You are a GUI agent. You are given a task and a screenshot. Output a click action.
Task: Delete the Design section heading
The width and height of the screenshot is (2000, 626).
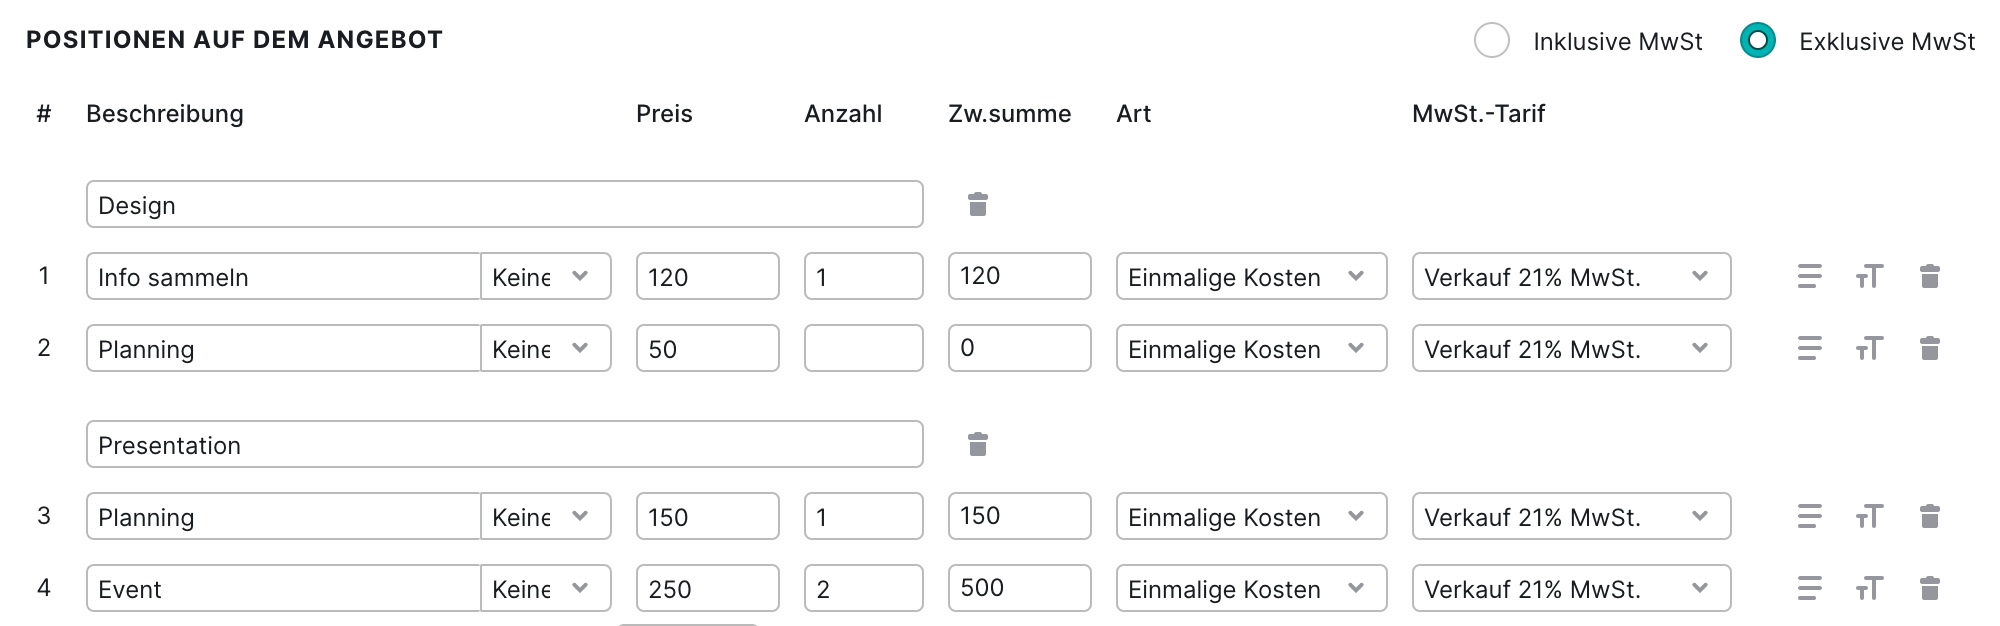[978, 204]
